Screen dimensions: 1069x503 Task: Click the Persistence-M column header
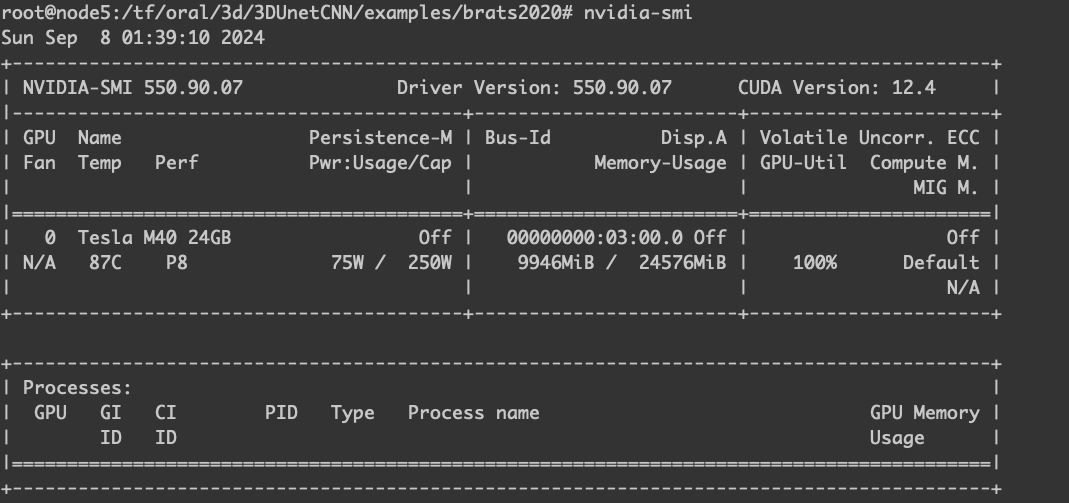[380, 138]
